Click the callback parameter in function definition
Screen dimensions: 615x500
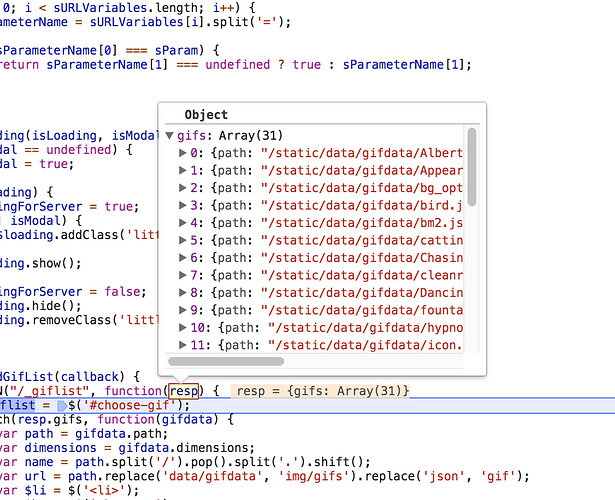(89, 377)
